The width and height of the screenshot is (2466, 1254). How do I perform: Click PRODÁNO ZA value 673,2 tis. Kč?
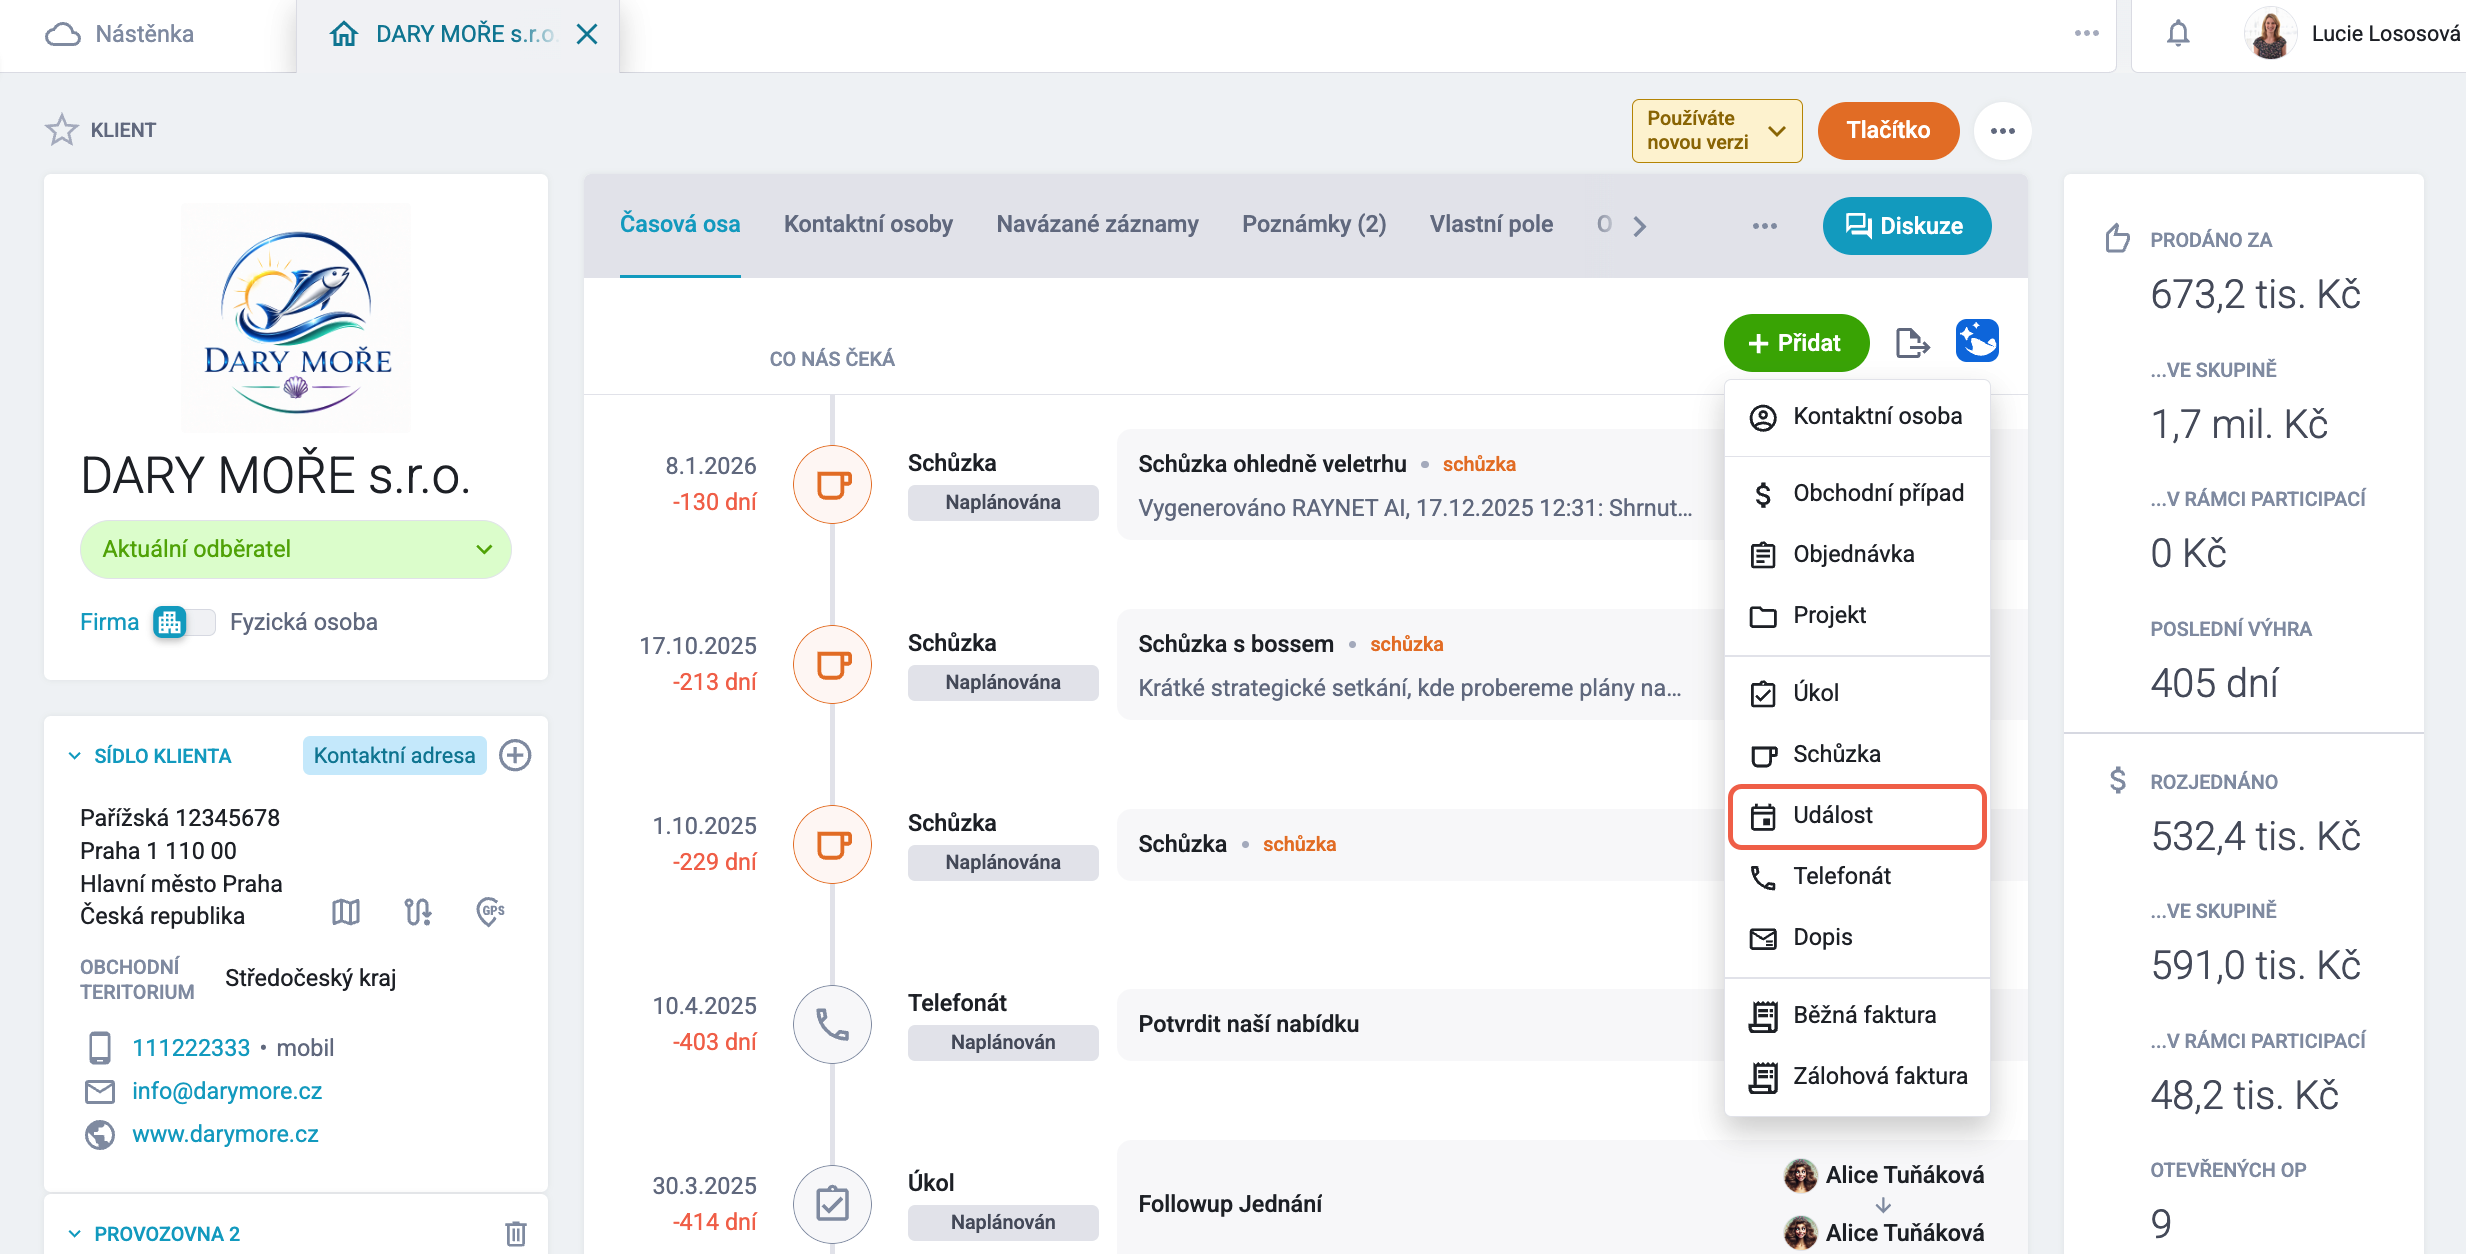click(x=2255, y=295)
